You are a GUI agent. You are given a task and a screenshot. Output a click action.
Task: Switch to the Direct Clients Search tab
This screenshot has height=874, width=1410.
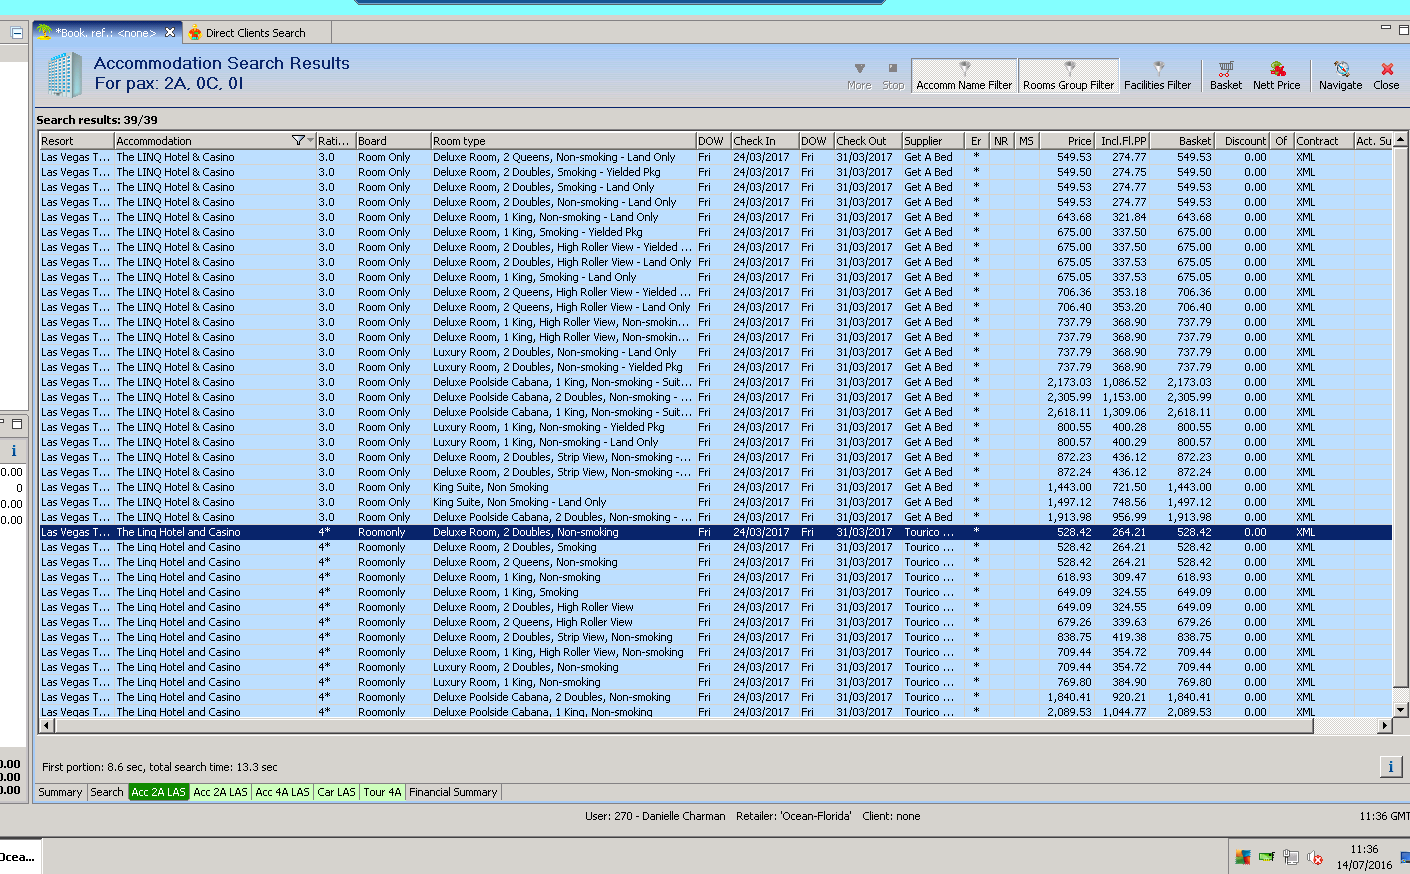coord(255,33)
